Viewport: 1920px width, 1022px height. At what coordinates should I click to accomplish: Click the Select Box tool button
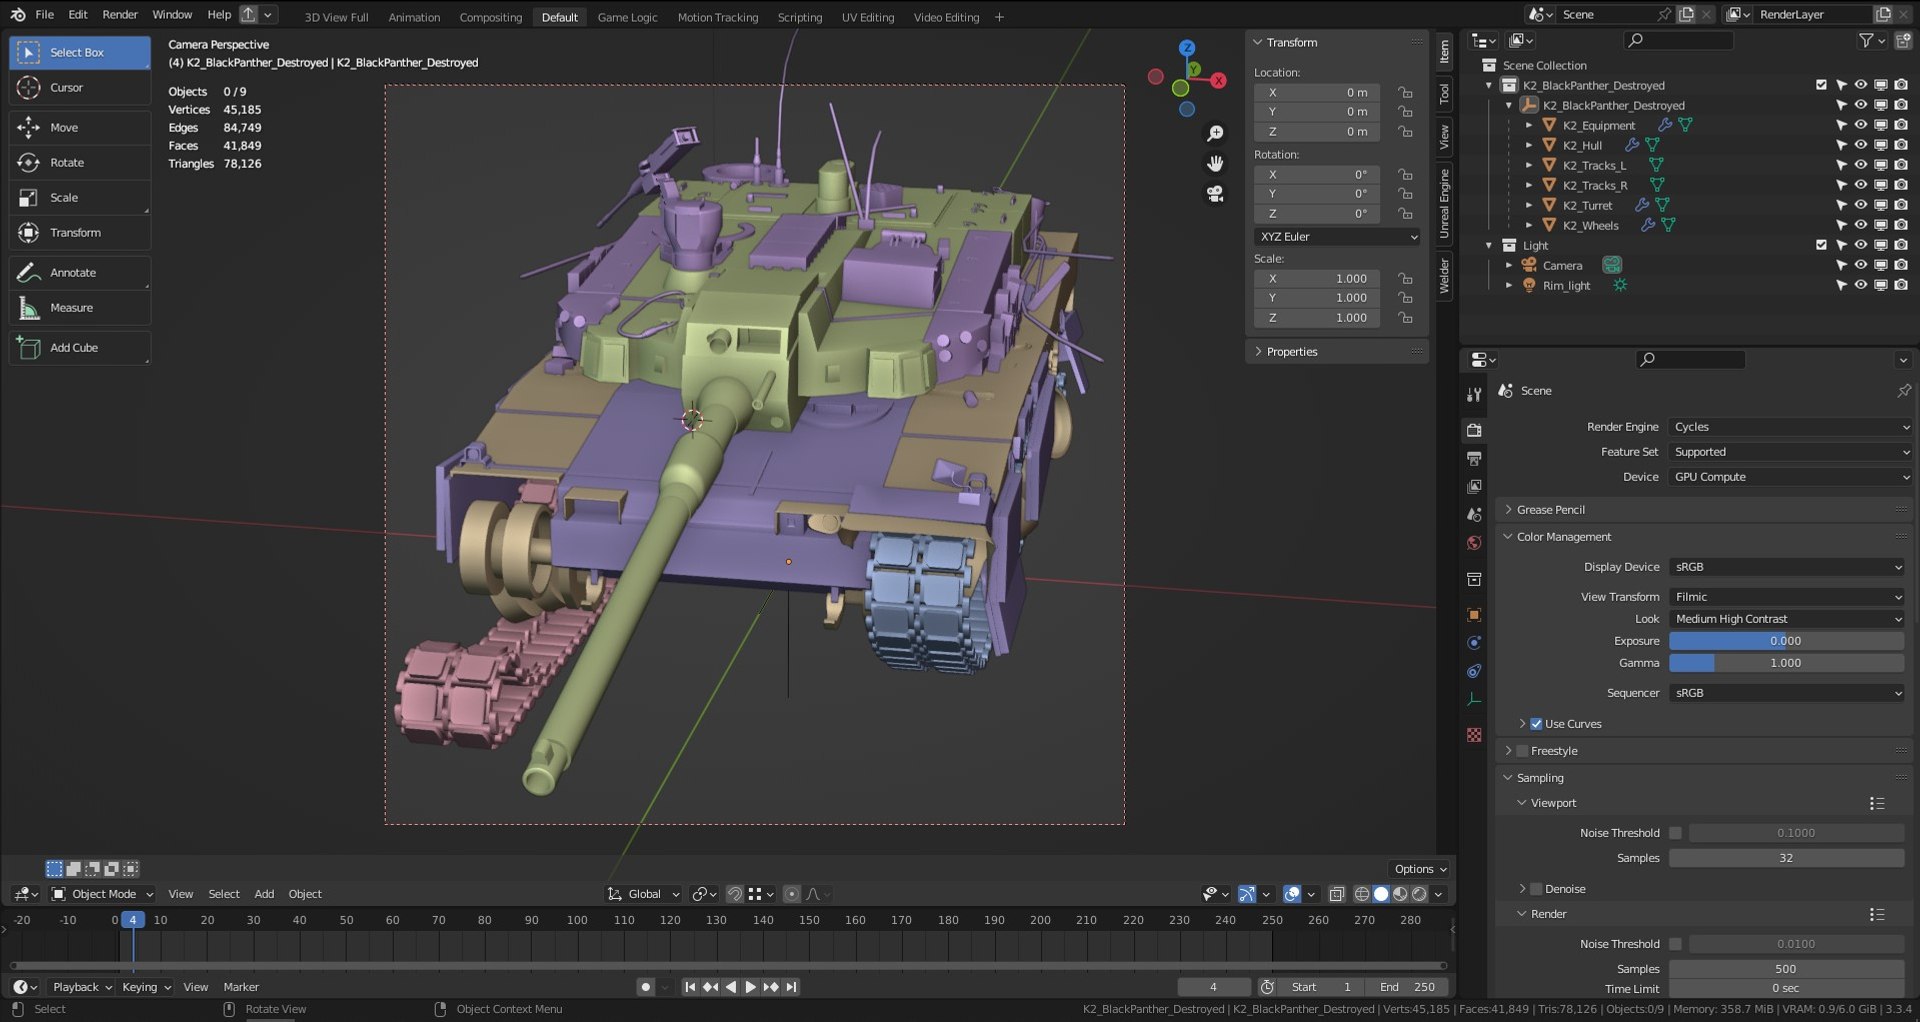click(x=80, y=53)
